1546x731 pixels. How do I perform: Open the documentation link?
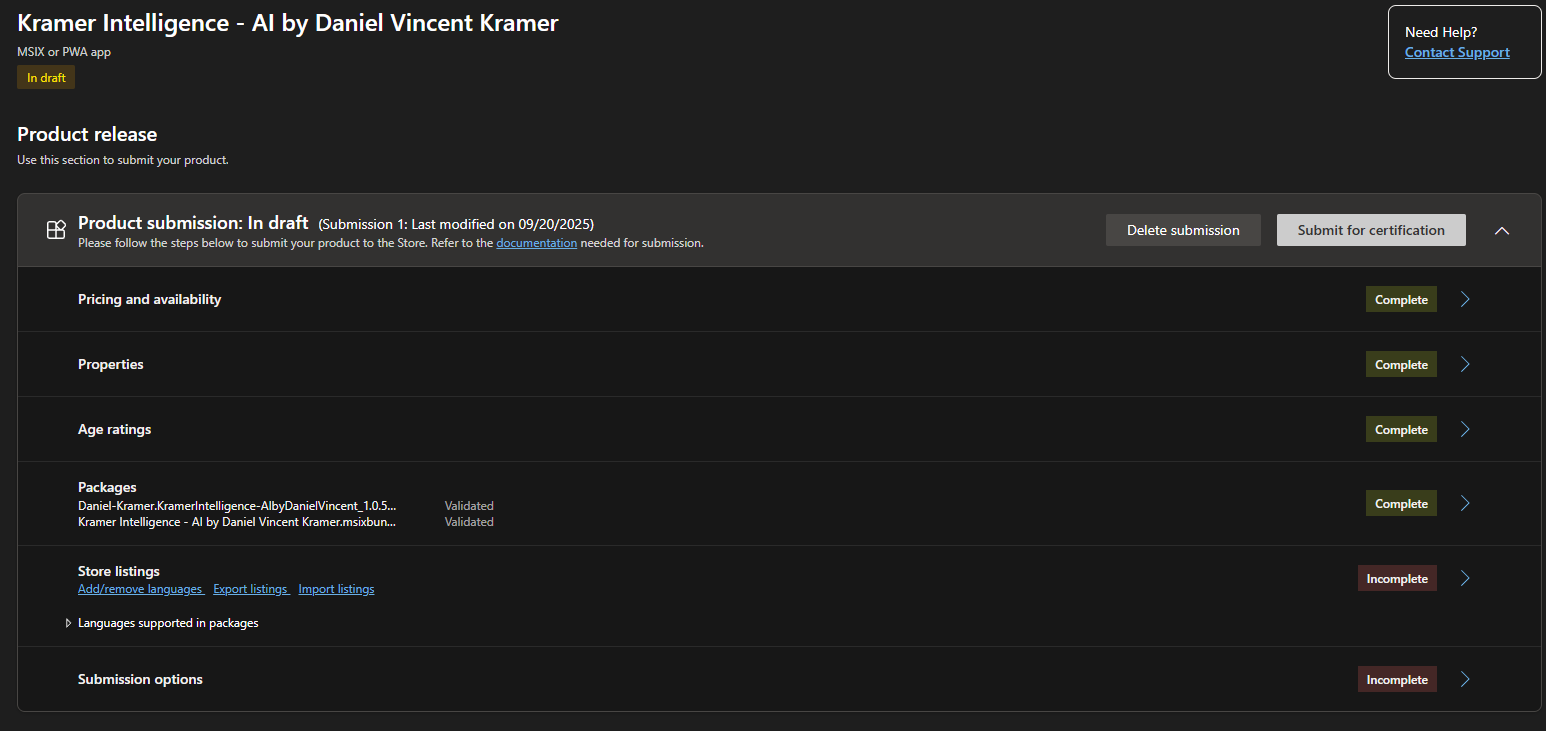536,243
